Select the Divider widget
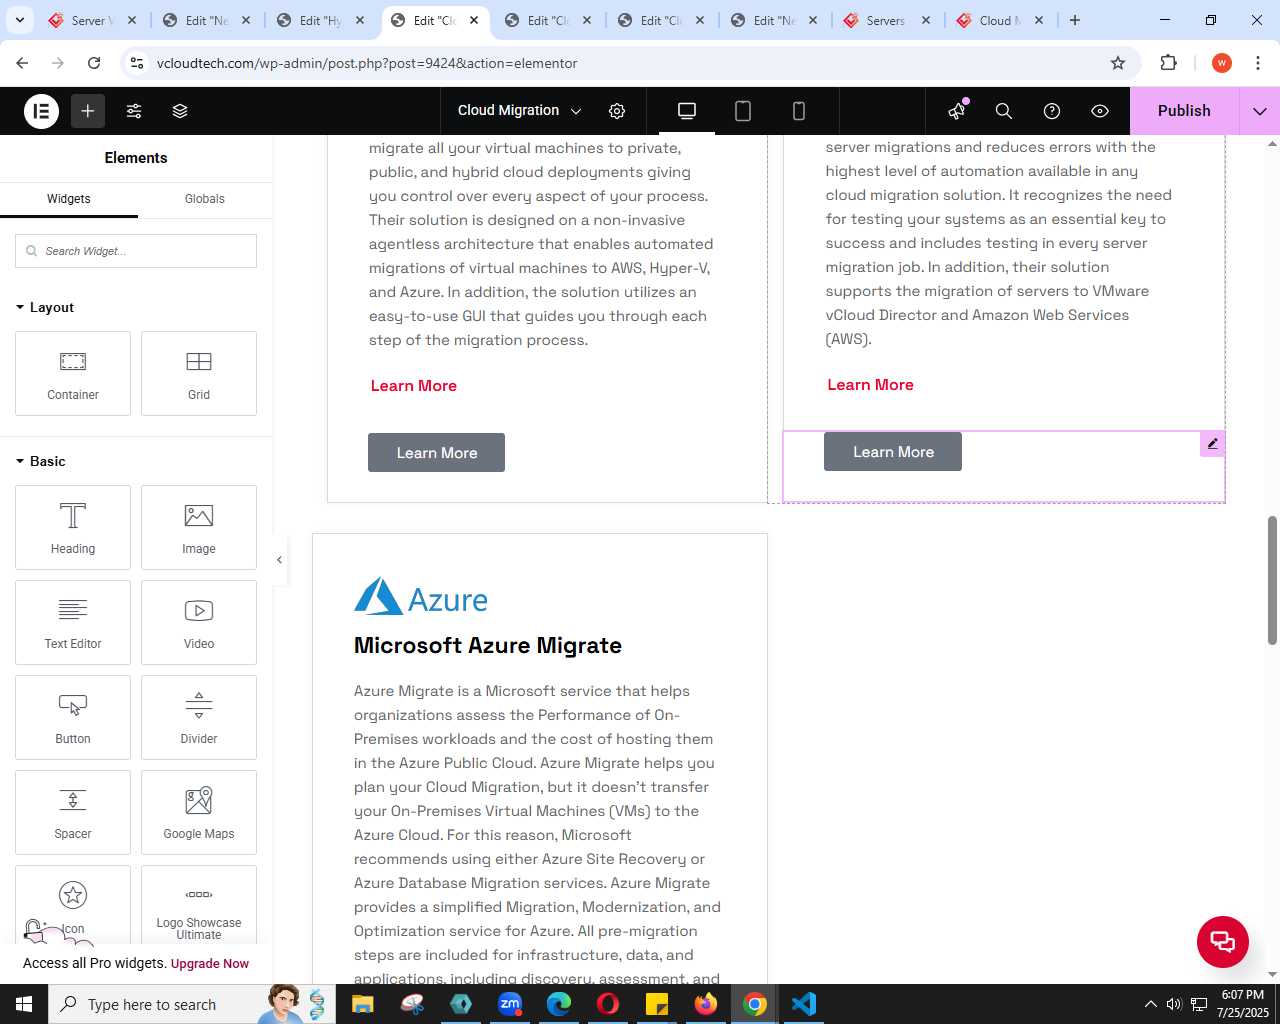This screenshot has width=1280, height=1024. [x=199, y=718]
